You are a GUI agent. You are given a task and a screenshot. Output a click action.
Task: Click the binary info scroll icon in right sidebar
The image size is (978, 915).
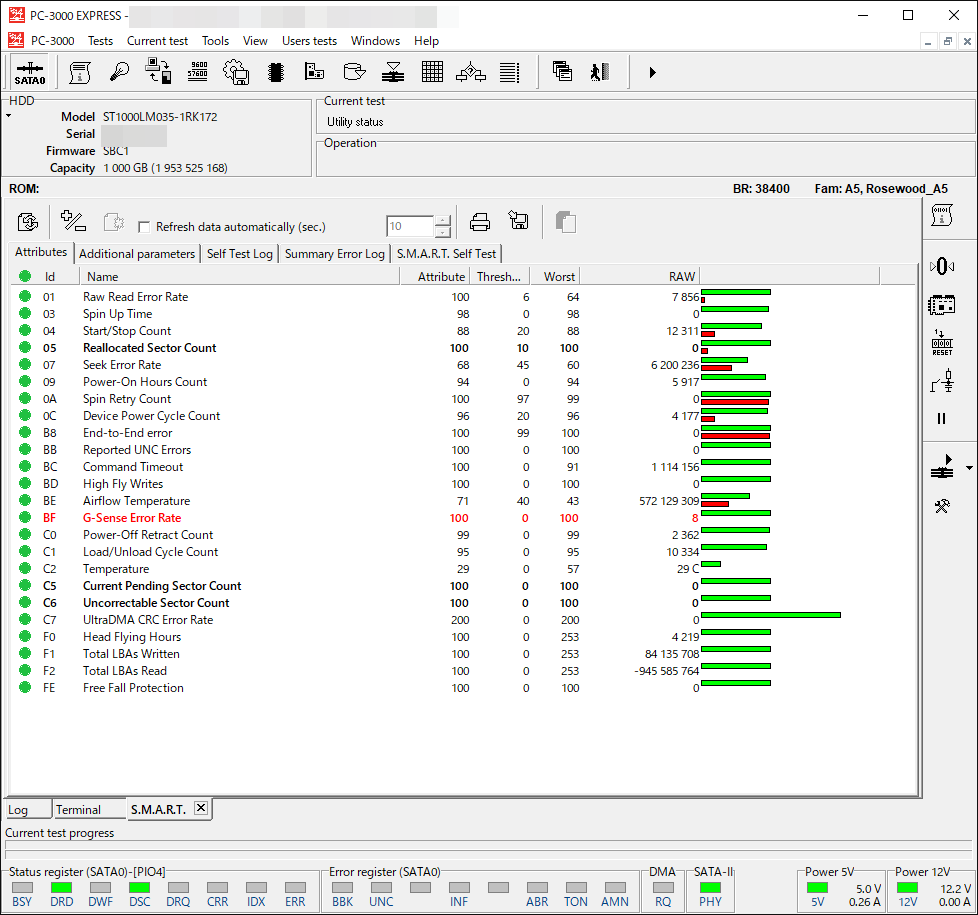pyautogui.click(x=942, y=216)
